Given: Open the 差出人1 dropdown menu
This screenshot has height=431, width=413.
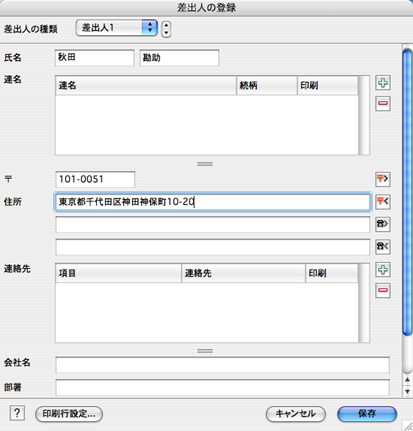Looking at the screenshot, I should 116,28.
